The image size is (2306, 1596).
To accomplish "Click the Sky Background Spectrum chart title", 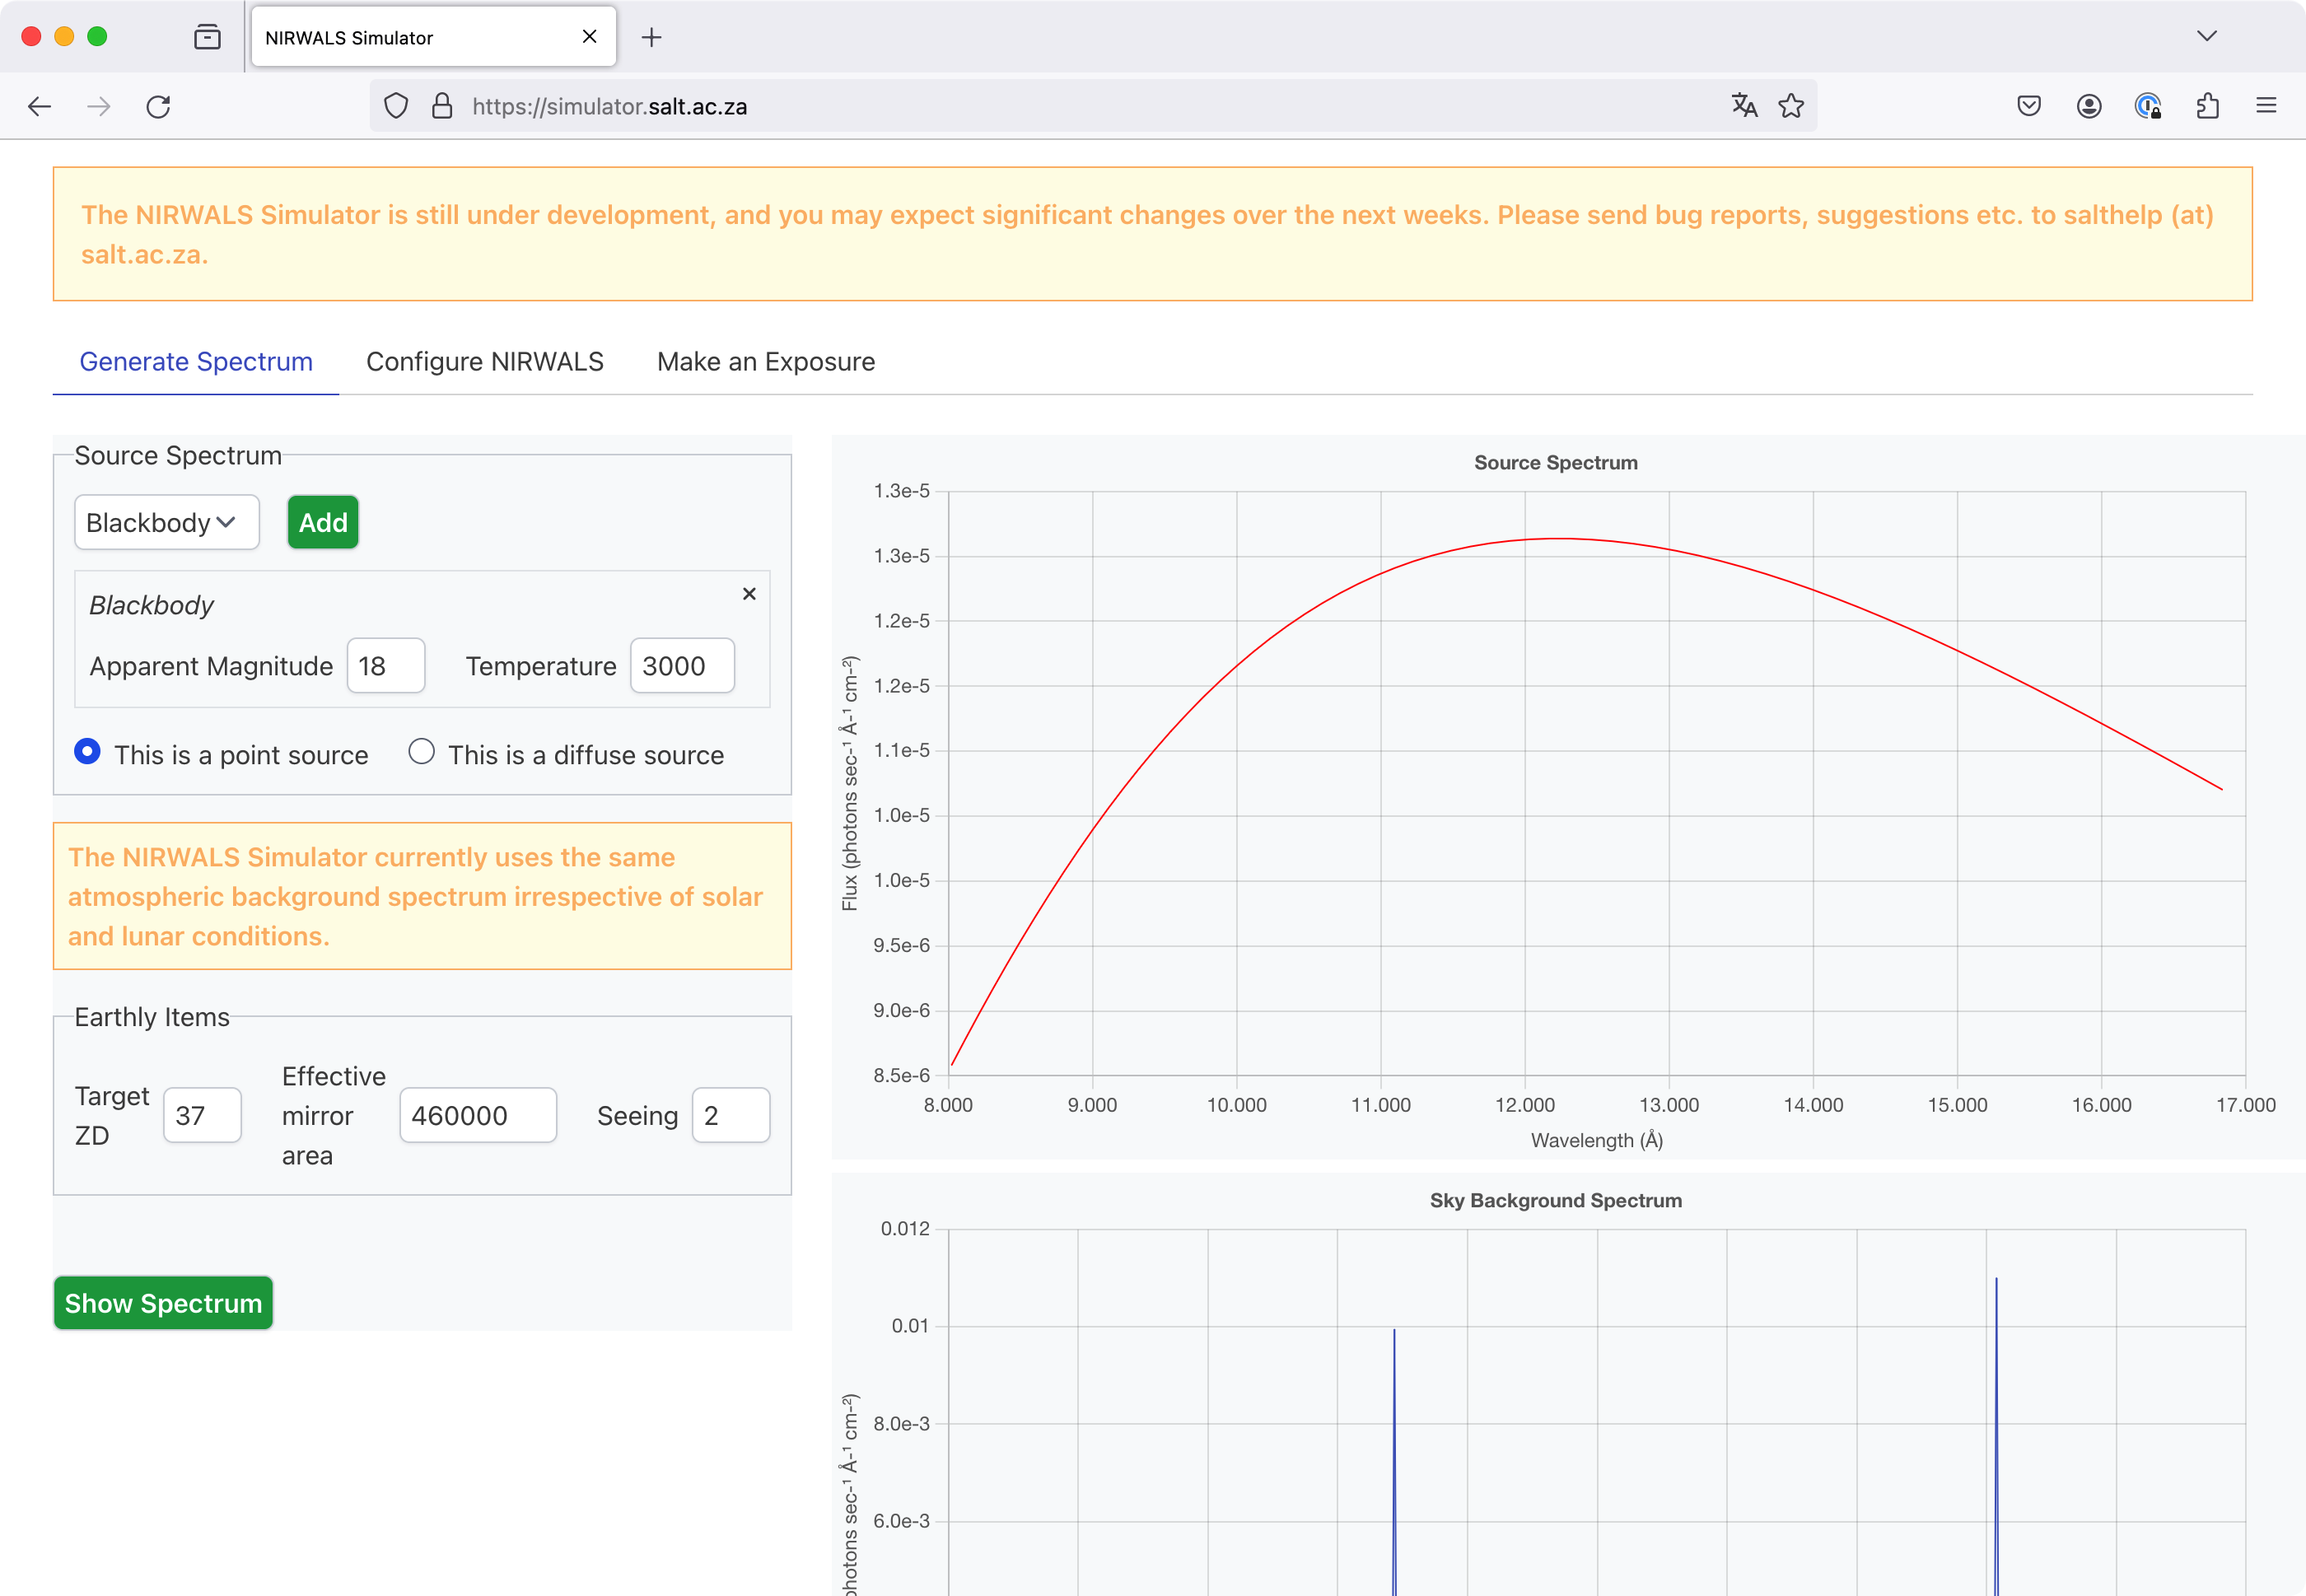I will tap(1555, 1201).
